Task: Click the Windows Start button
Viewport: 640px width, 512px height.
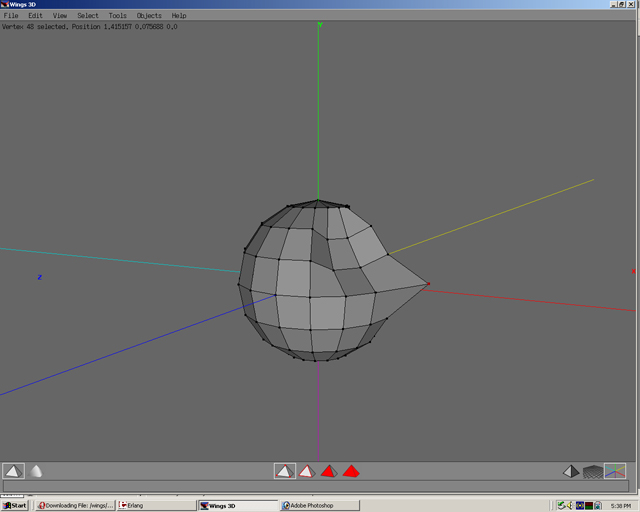Action: pyautogui.click(x=15, y=505)
